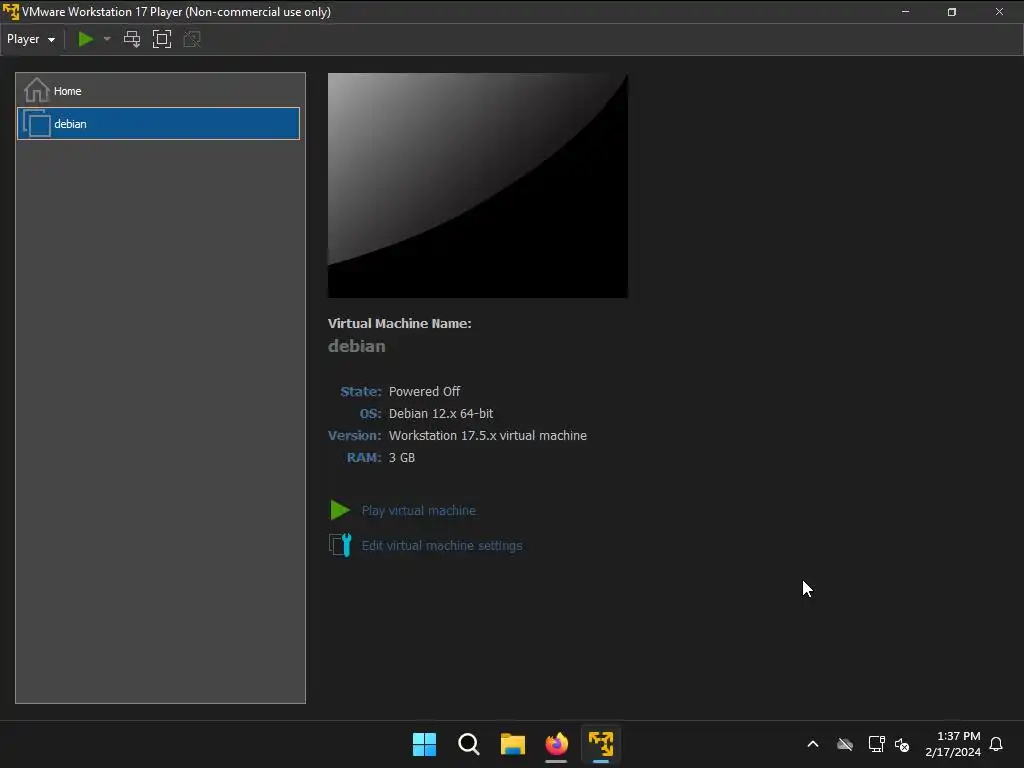Click the VMware logo in title bar
Image resolution: width=1024 pixels, height=768 pixels.
click(x=10, y=12)
